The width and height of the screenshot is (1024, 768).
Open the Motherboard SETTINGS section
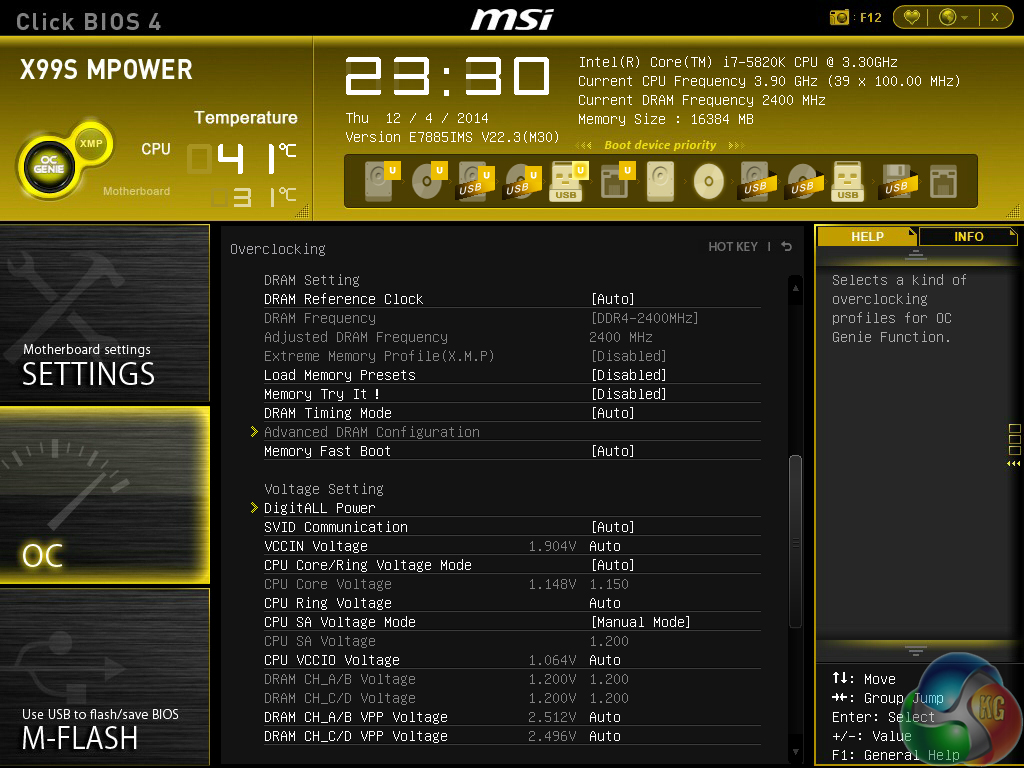pos(104,312)
